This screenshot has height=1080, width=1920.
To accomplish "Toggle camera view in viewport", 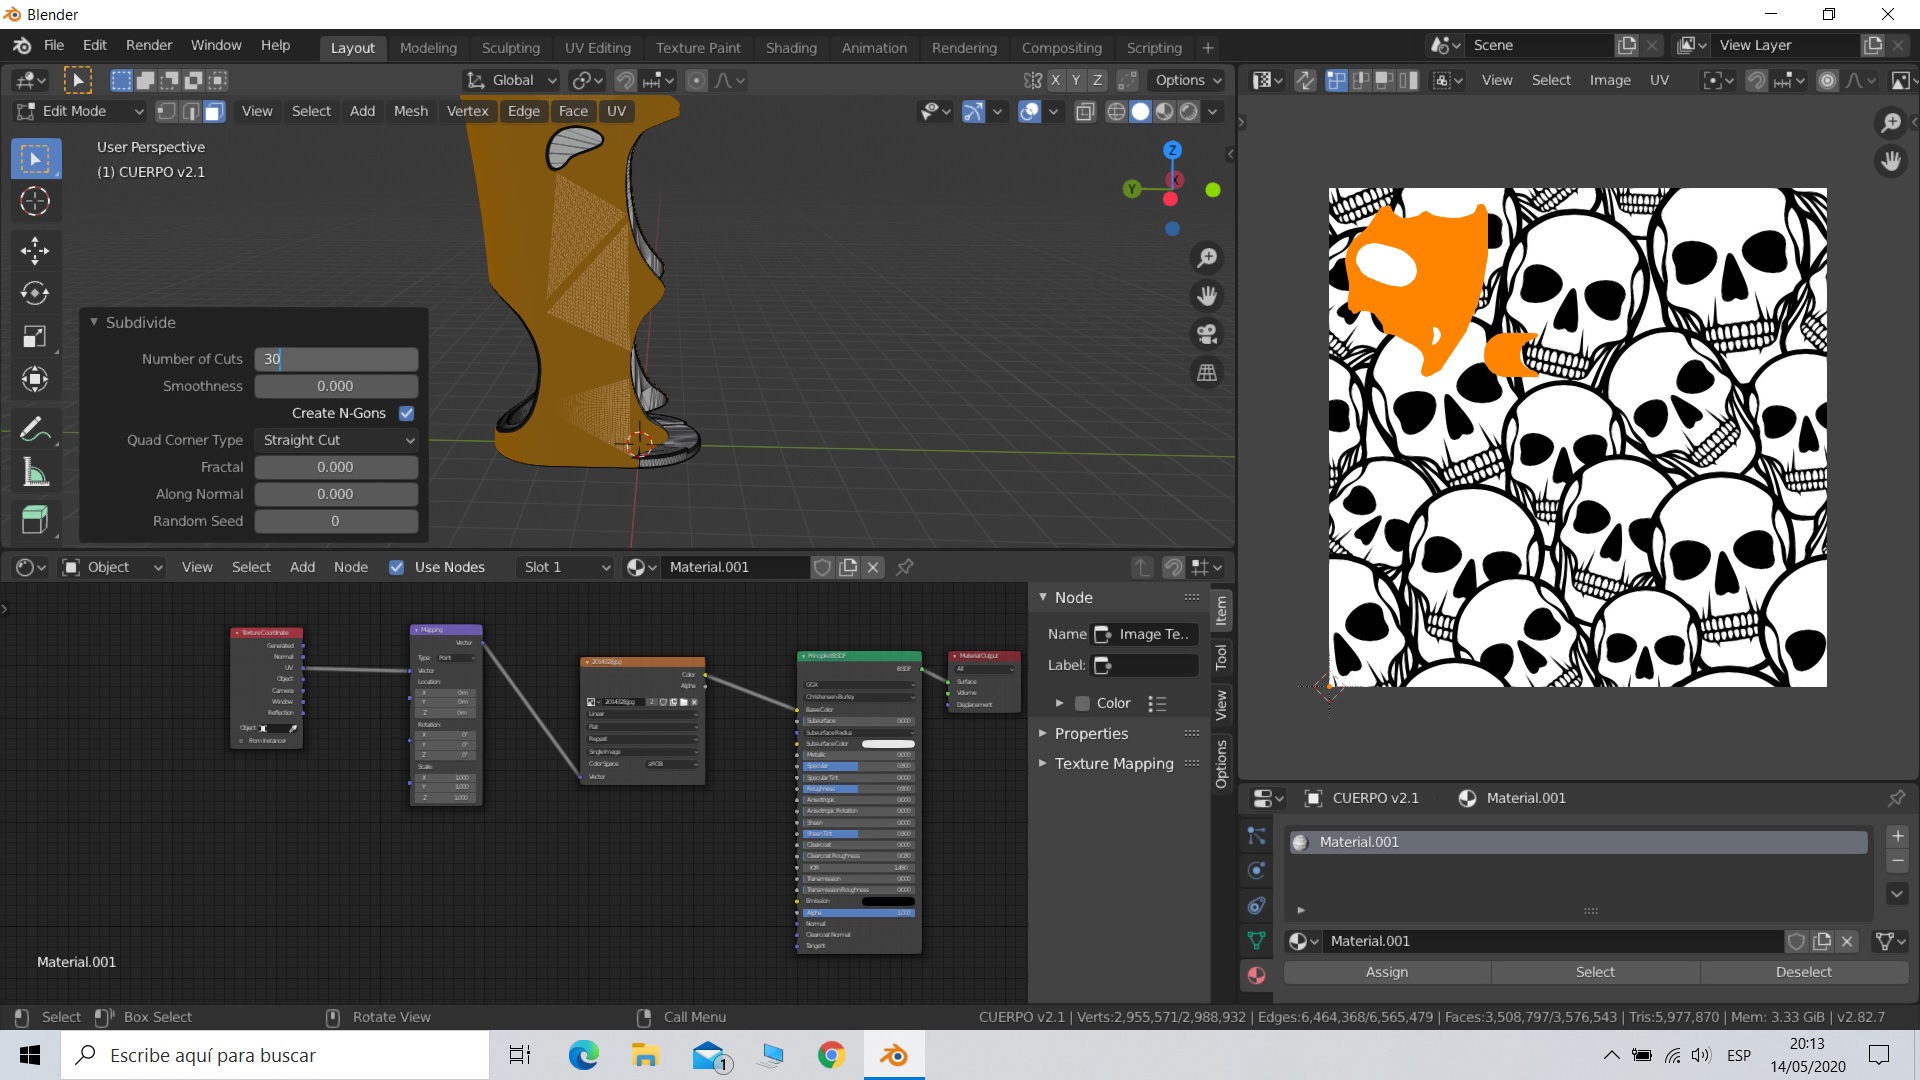I will [1207, 334].
